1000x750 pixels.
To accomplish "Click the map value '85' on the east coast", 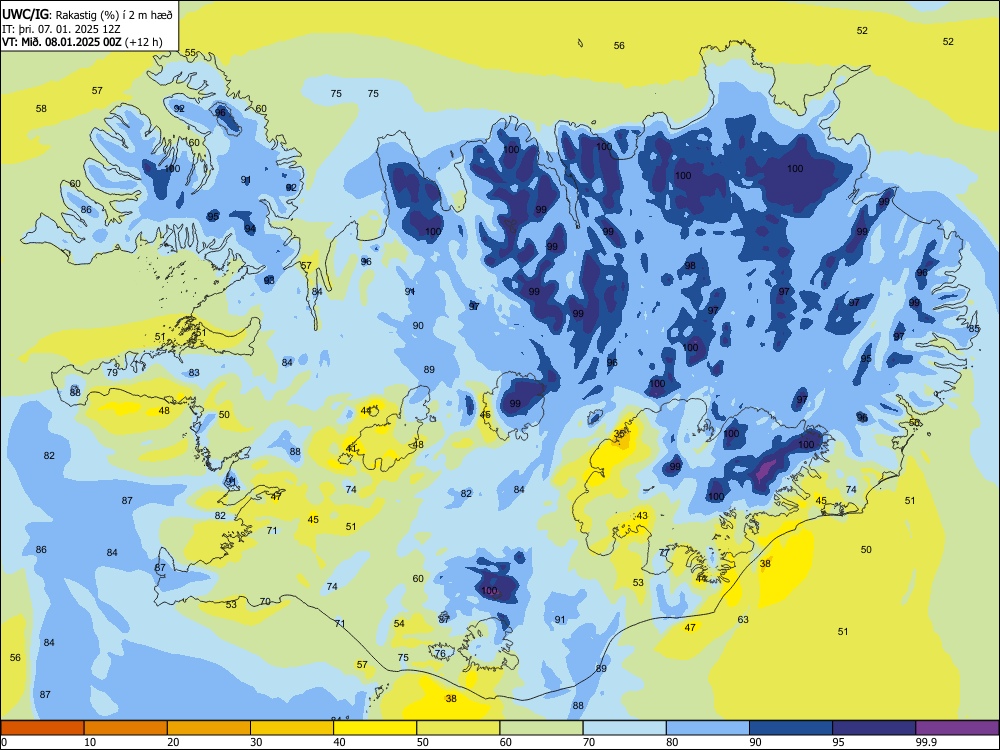I will click(x=974, y=328).
